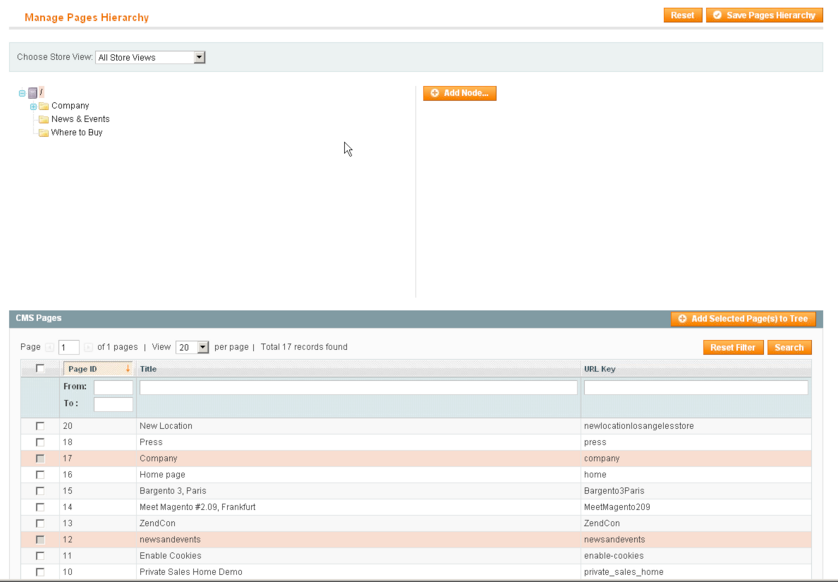Click the root node icon in tree
Viewport: 838px width, 582px height.
coord(33,93)
